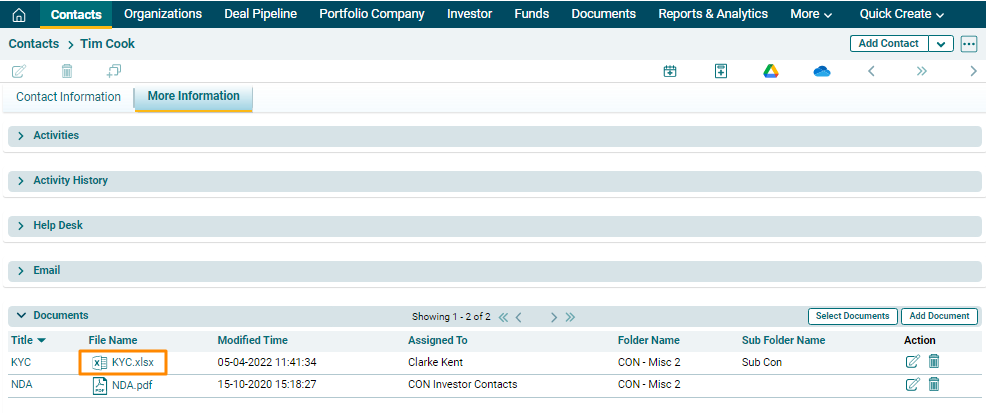Click the duplicate contact icon
986x413 pixels.
114,71
